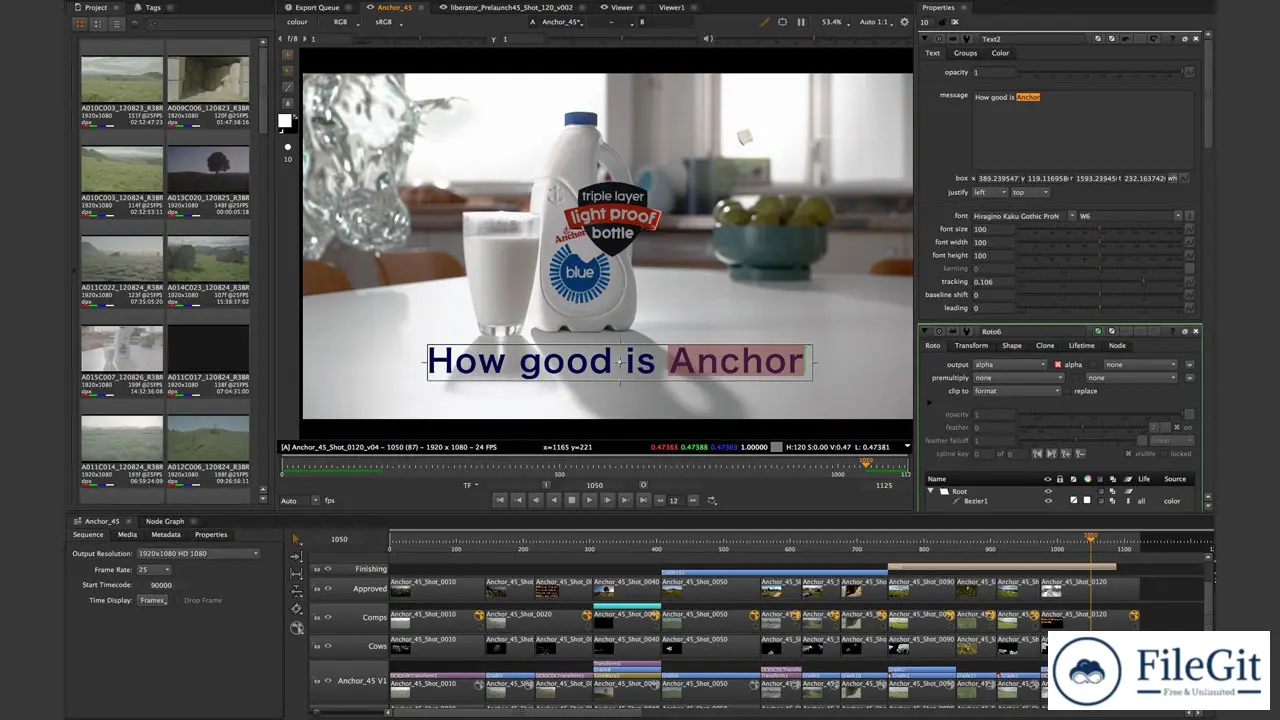Toggle visibility eye of Bezier1 layer
This screenshot has height=720, width=1280.
[1048, 501]
